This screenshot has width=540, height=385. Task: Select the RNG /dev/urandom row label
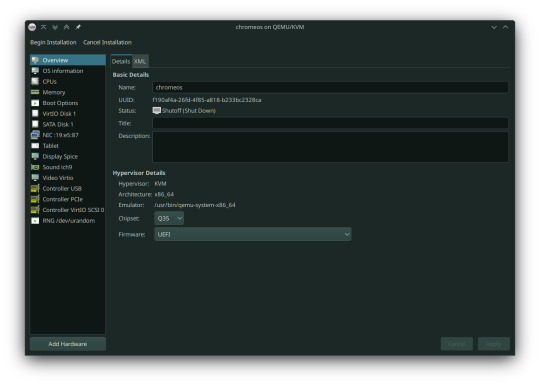point(69,220)
